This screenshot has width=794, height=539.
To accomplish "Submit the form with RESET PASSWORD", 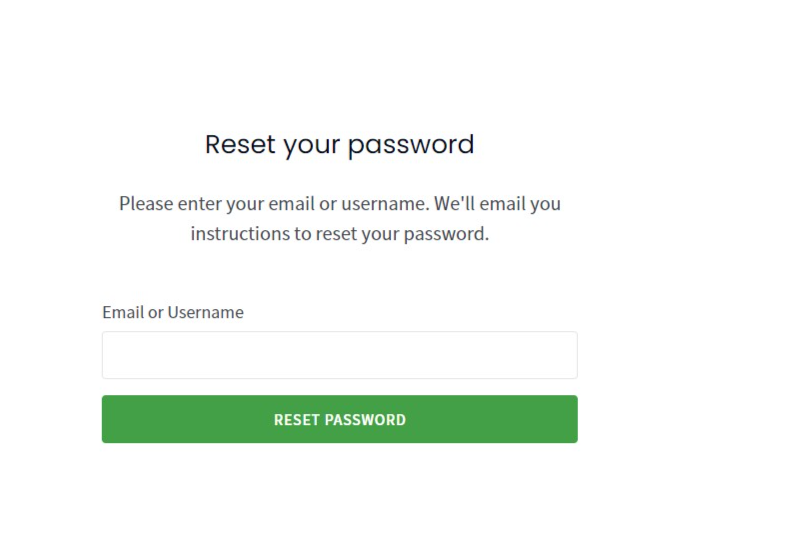I will 339,419.
